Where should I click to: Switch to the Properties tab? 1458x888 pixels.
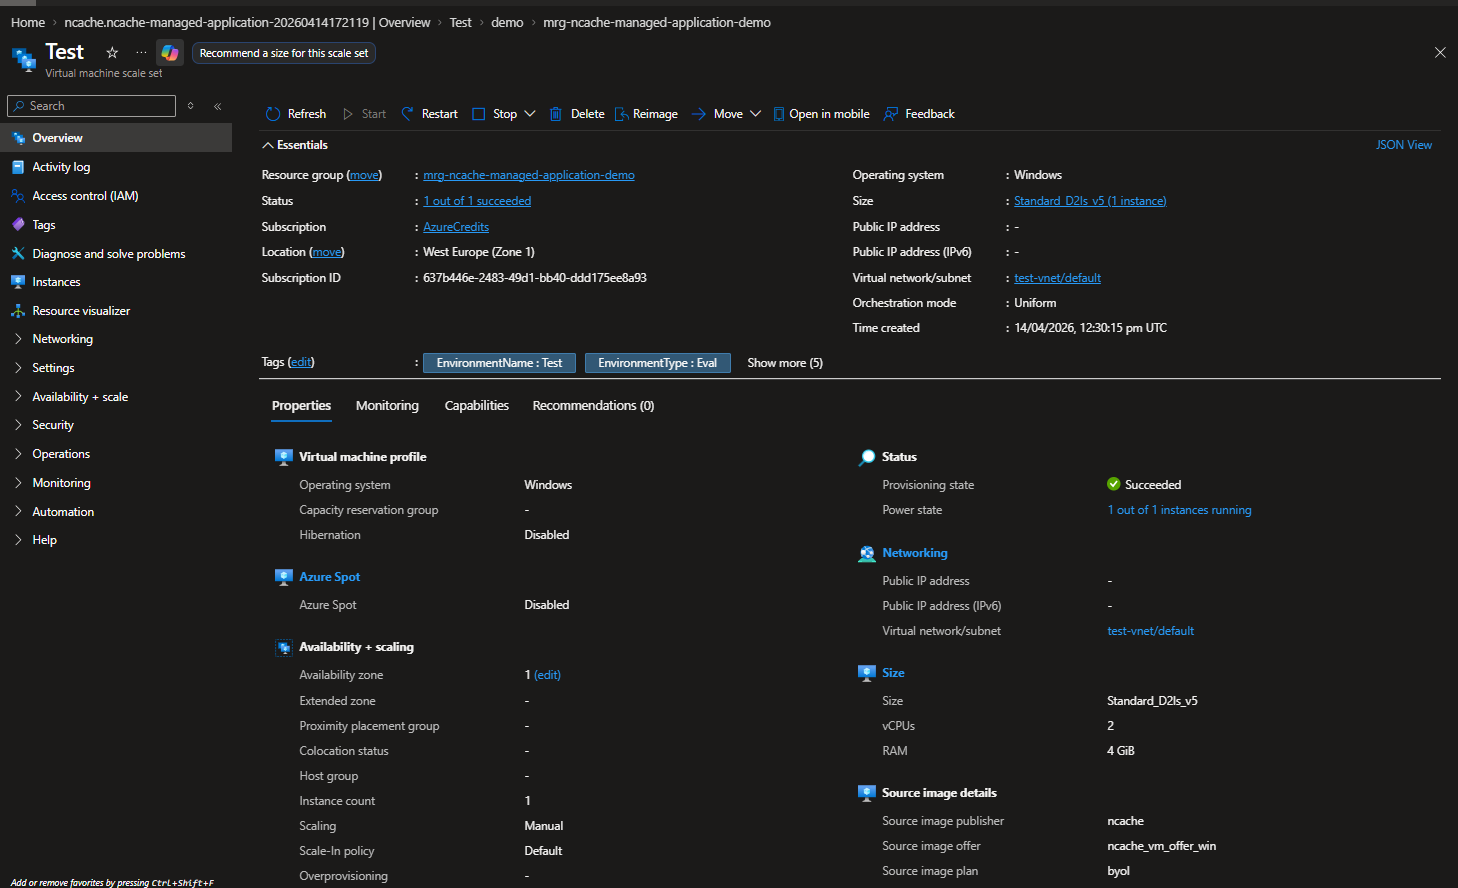(x=301, y=406)
